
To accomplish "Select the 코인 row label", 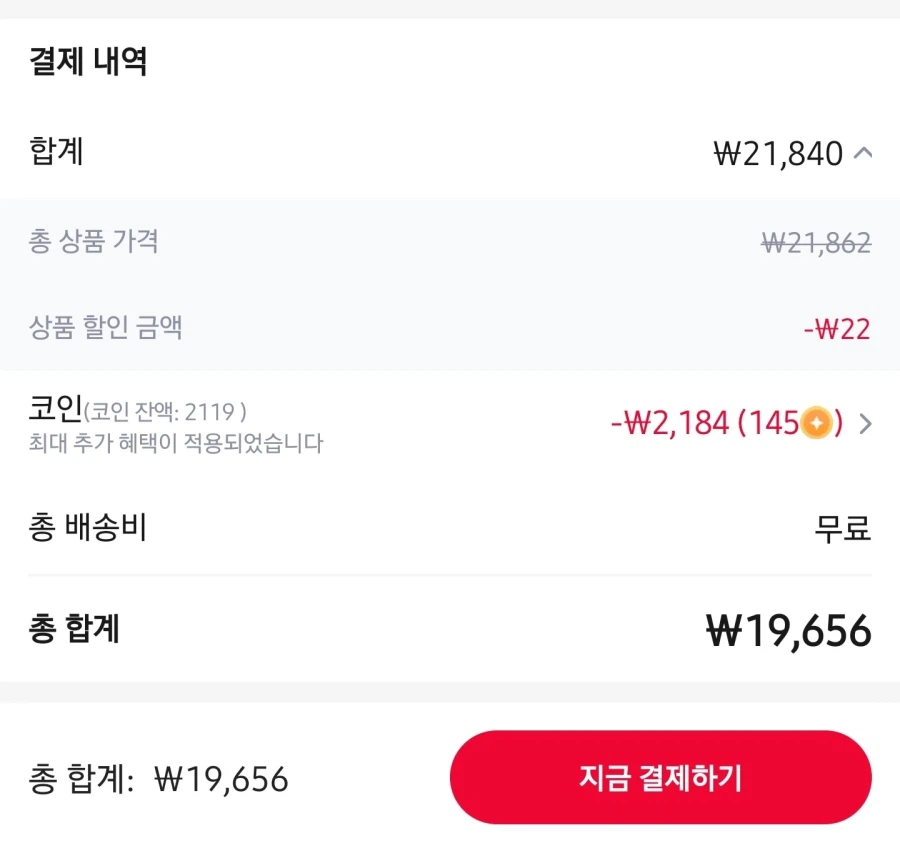I will point(55,409).
